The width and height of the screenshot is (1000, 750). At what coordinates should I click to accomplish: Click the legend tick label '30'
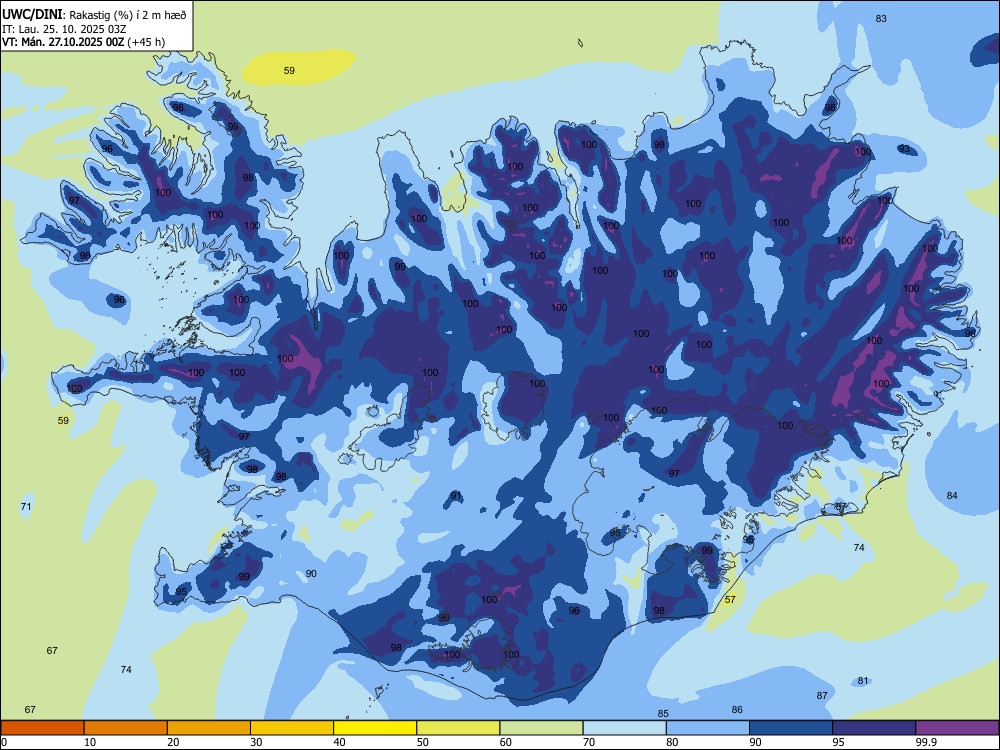(256, 742)
